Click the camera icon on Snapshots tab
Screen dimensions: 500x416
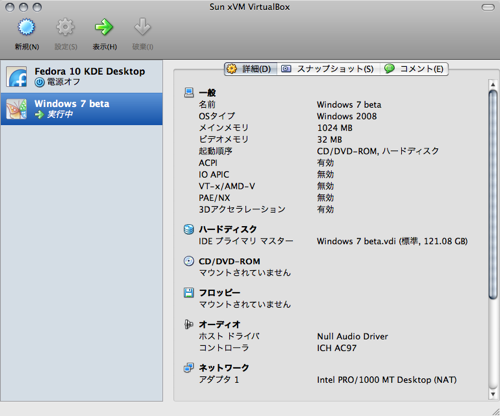coord(286,69)
